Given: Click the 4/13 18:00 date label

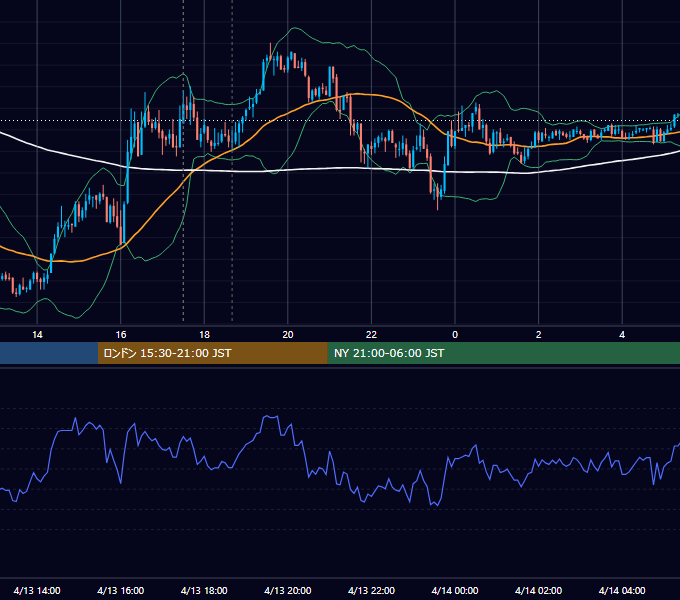Looking at the screenshot, I should [x=204, y=590].
